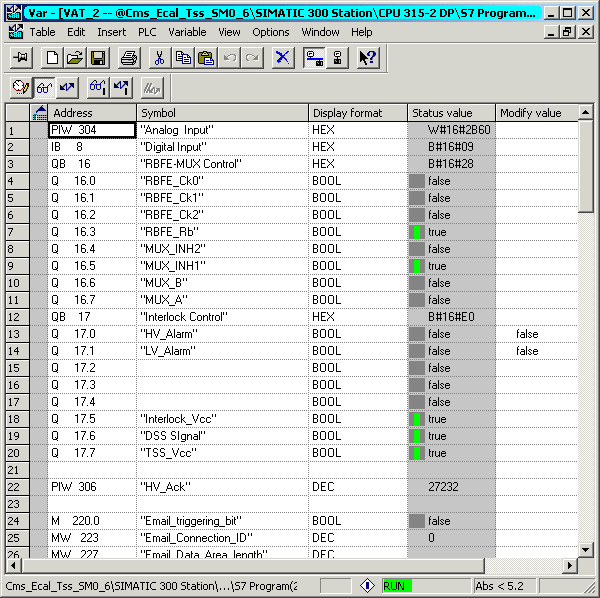Set the trigger with clock icon
The image size is (600, 598).
click(x=21, y=88)
